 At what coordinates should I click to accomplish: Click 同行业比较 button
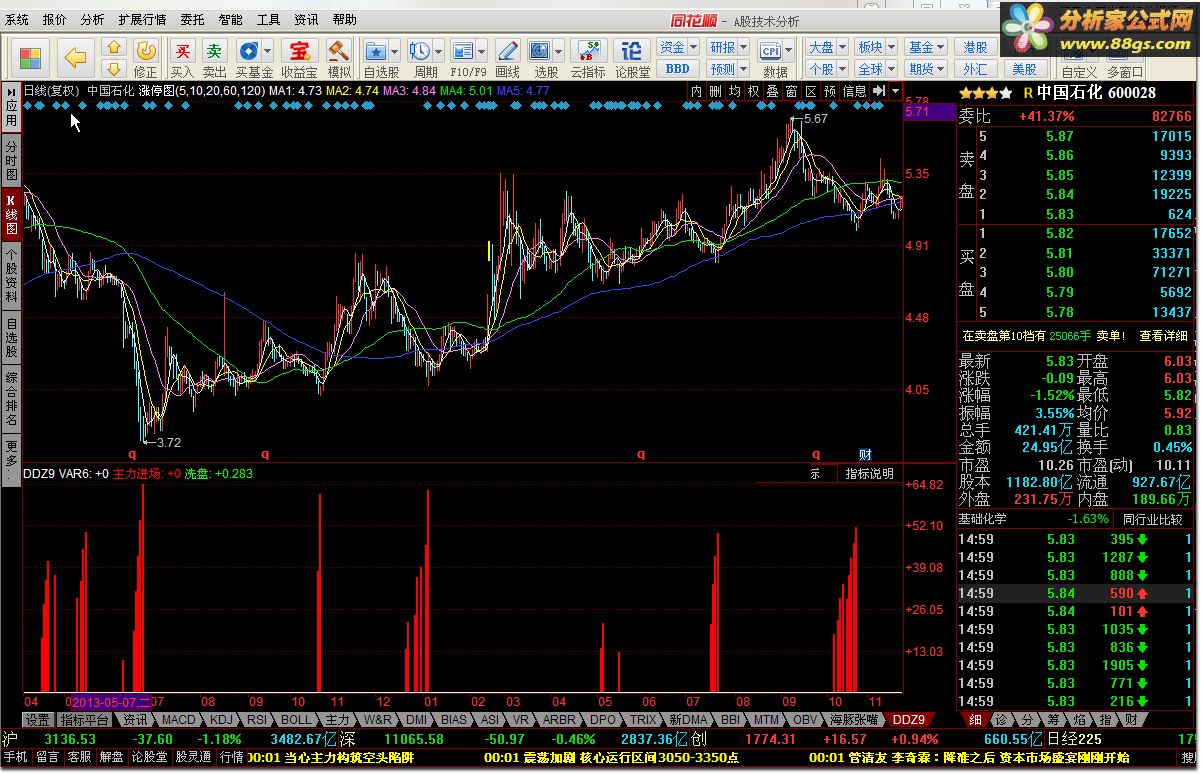(1153, 520)
